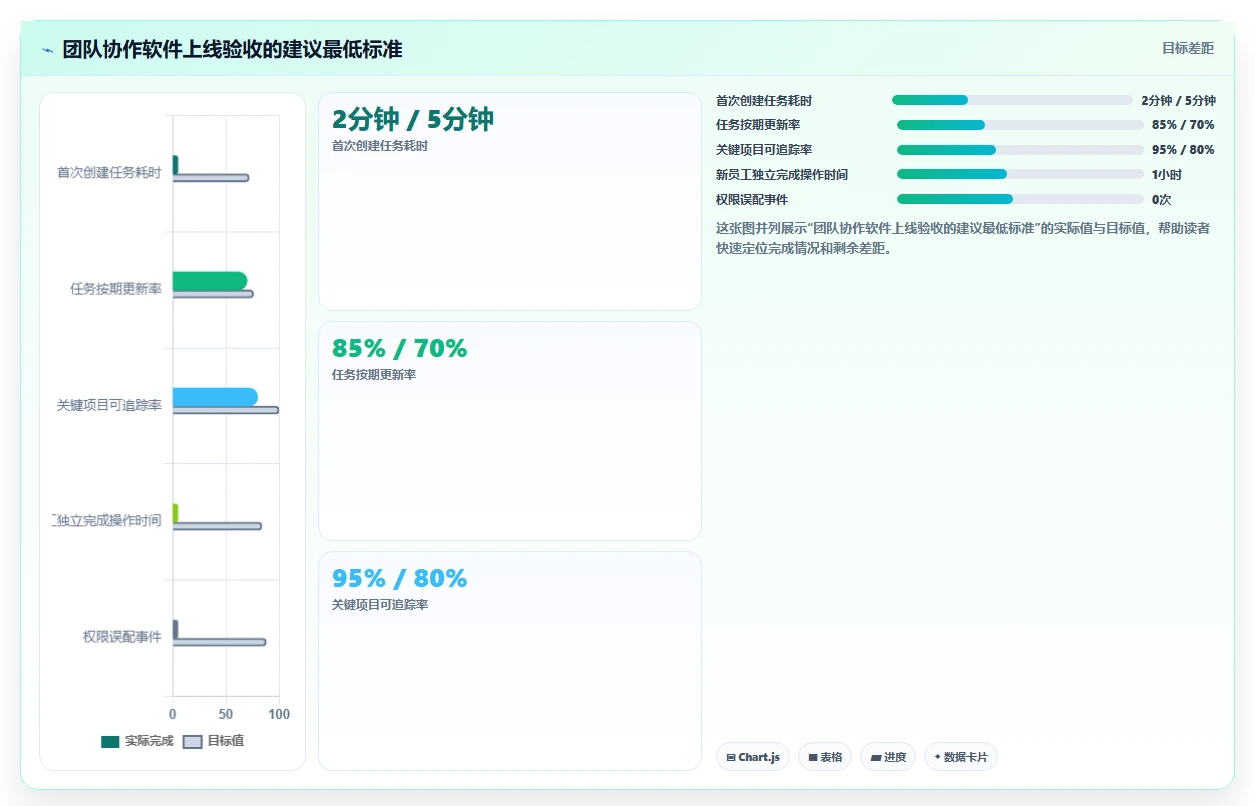Click the x-axis tick value 50

(x=226, y=714)
